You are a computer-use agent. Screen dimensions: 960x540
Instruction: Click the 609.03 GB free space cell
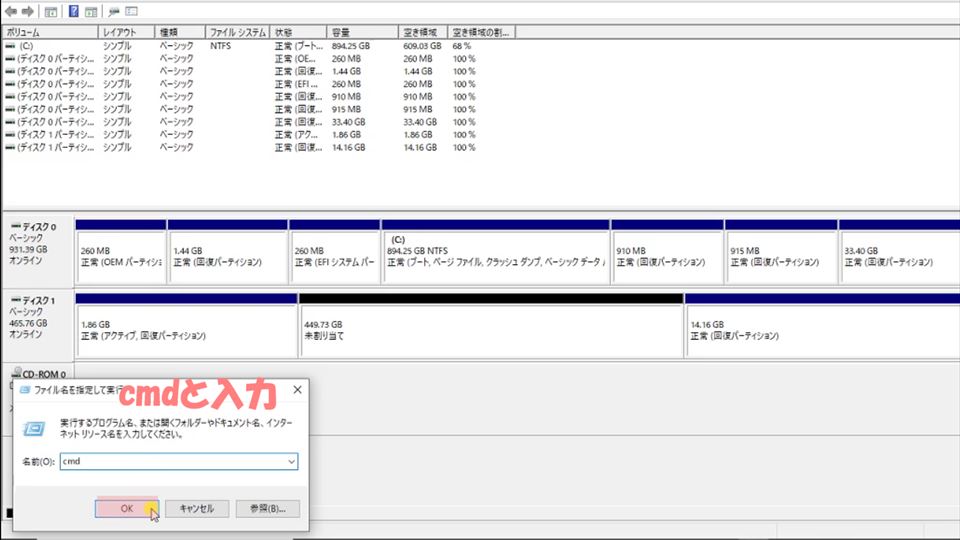tap(422, 46)
